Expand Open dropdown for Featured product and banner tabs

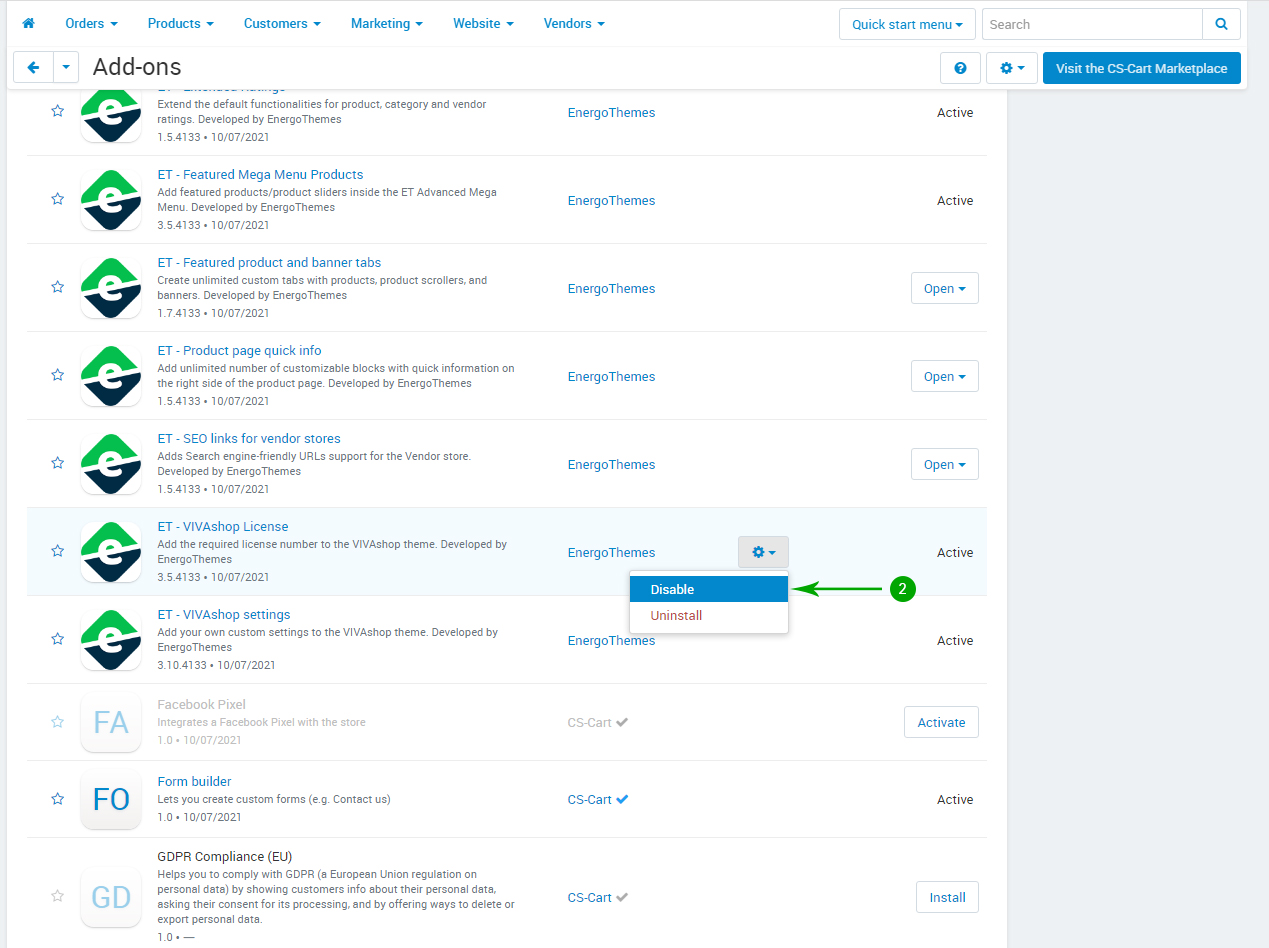click(945, 288)
